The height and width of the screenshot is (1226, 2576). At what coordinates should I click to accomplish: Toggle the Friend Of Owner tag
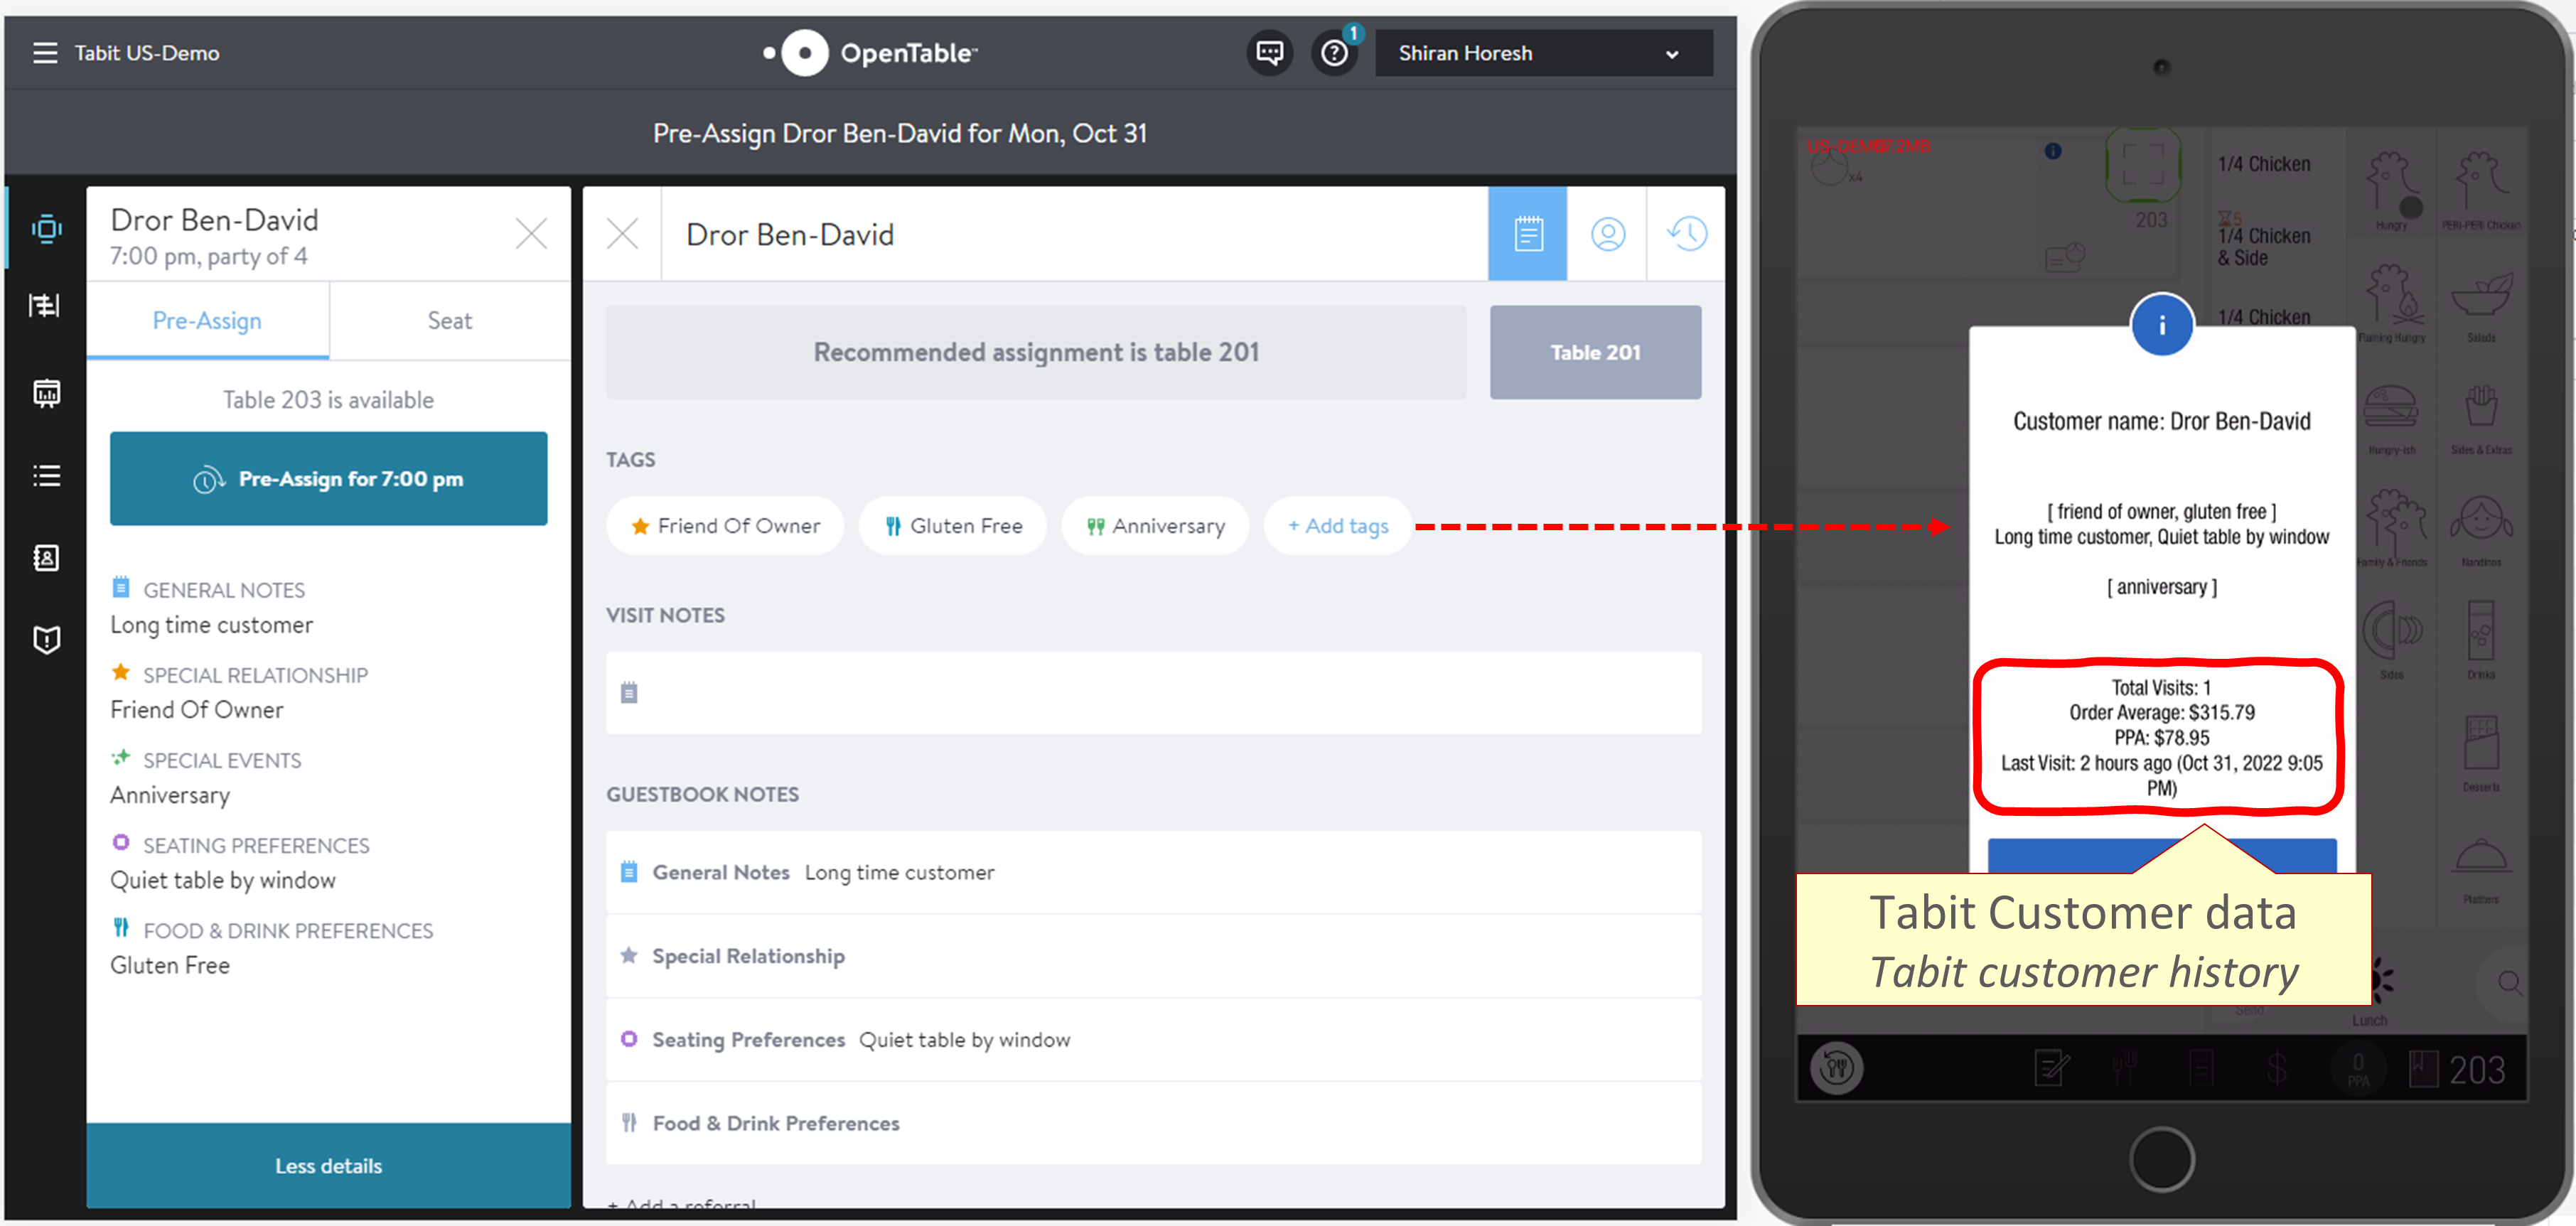pyautogui.click(x=725, y=525)
